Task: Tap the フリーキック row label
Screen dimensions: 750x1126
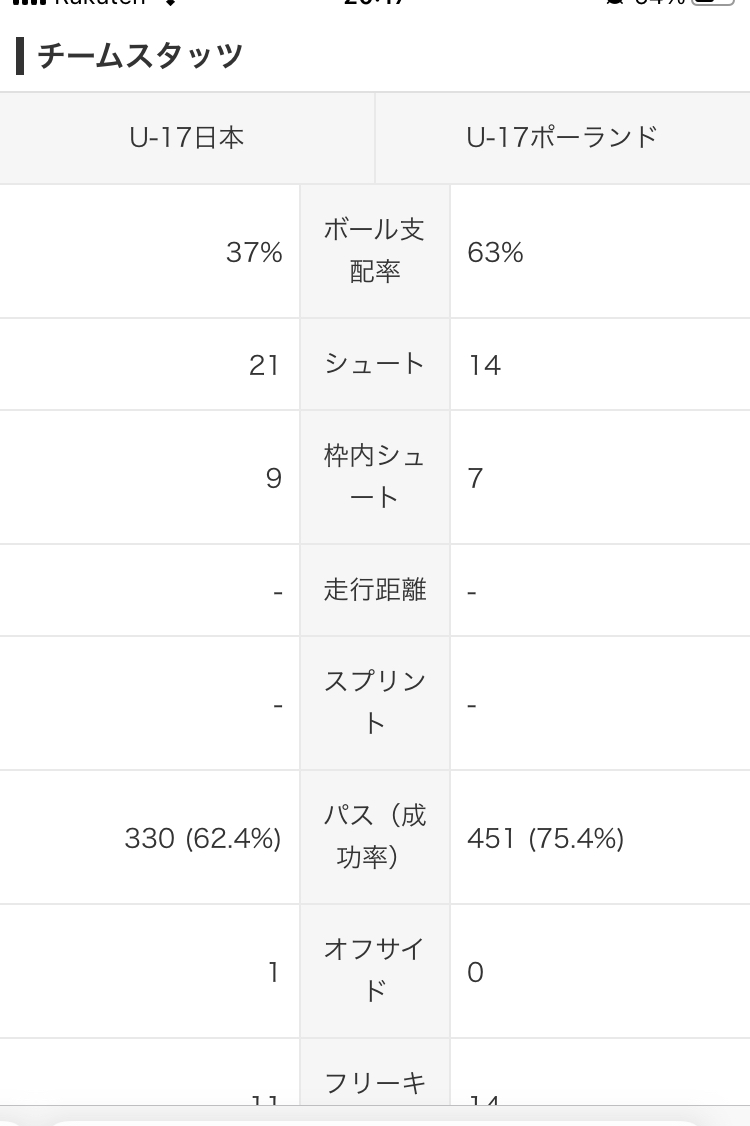Action: click(374, 1085)
